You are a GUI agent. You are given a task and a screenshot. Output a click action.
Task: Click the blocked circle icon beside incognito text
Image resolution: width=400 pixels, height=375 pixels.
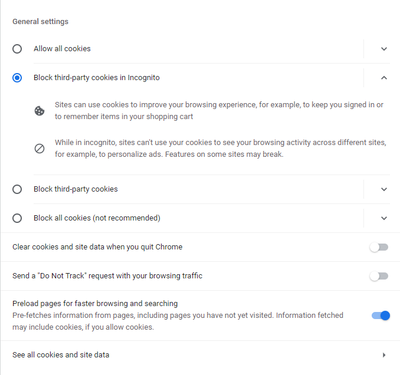pyautogui.click(x=39, y=148)
